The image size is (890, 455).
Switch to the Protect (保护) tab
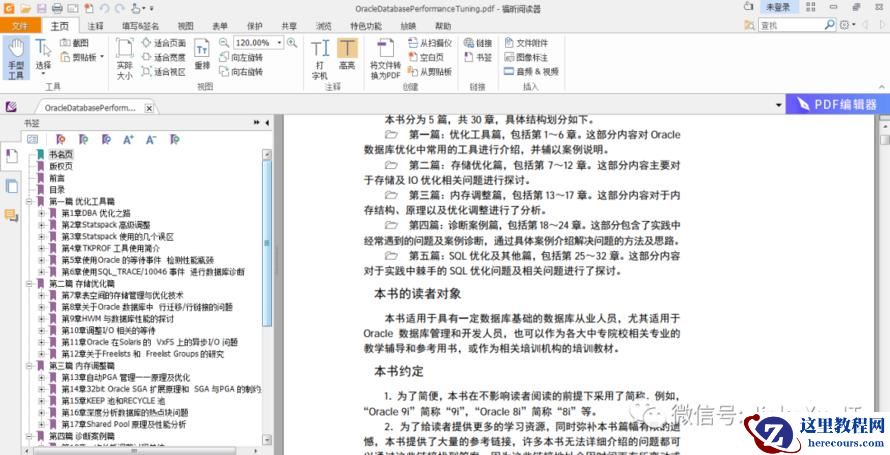pos(255,26)
